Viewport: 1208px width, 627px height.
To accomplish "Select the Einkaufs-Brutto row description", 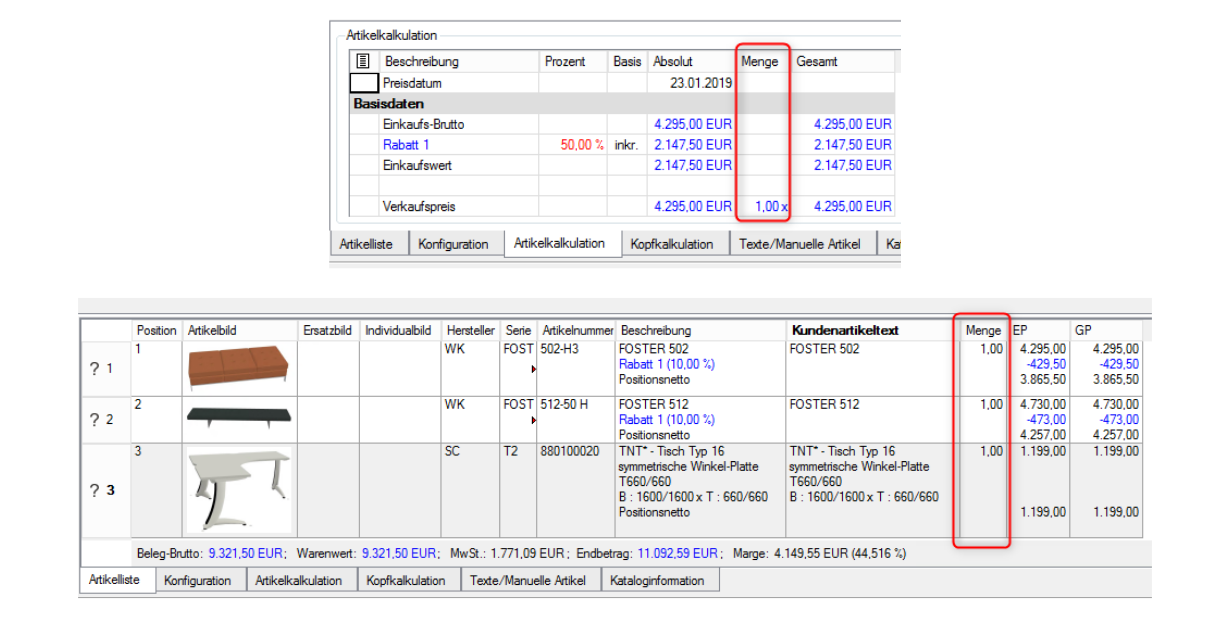I will 423,125.
